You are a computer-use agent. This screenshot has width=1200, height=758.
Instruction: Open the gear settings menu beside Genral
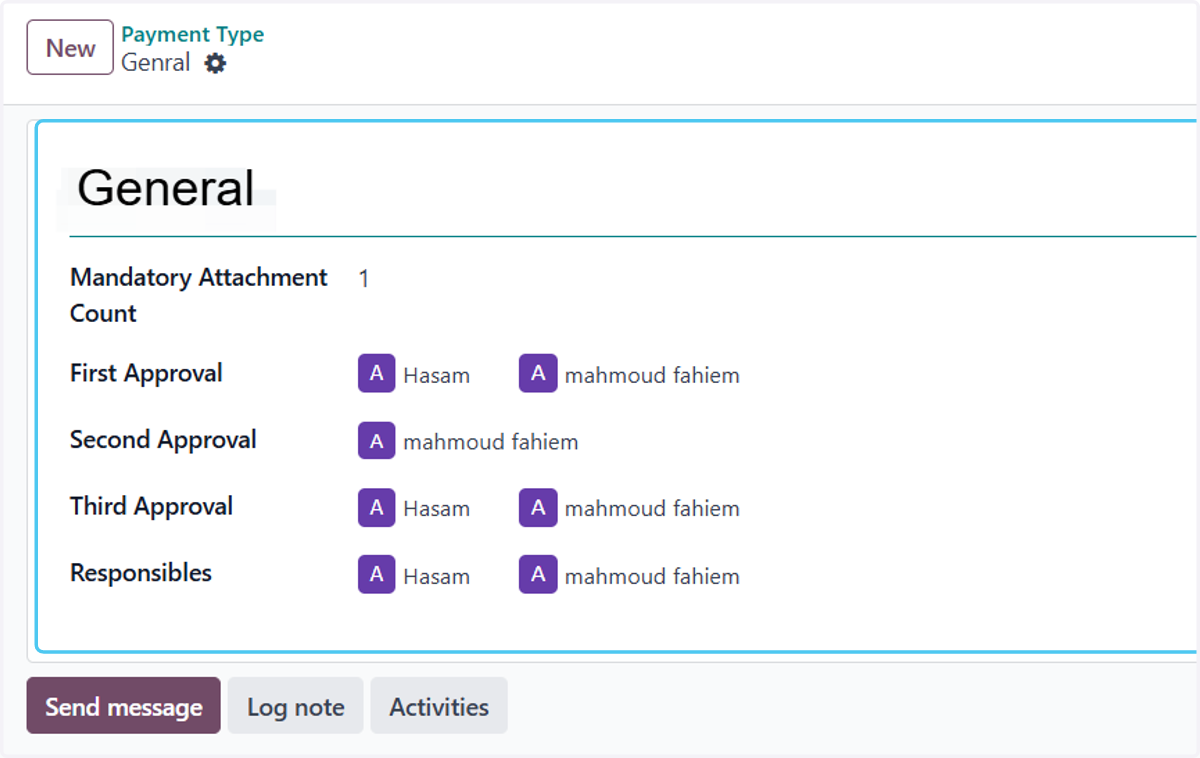[x=215, y=64]
